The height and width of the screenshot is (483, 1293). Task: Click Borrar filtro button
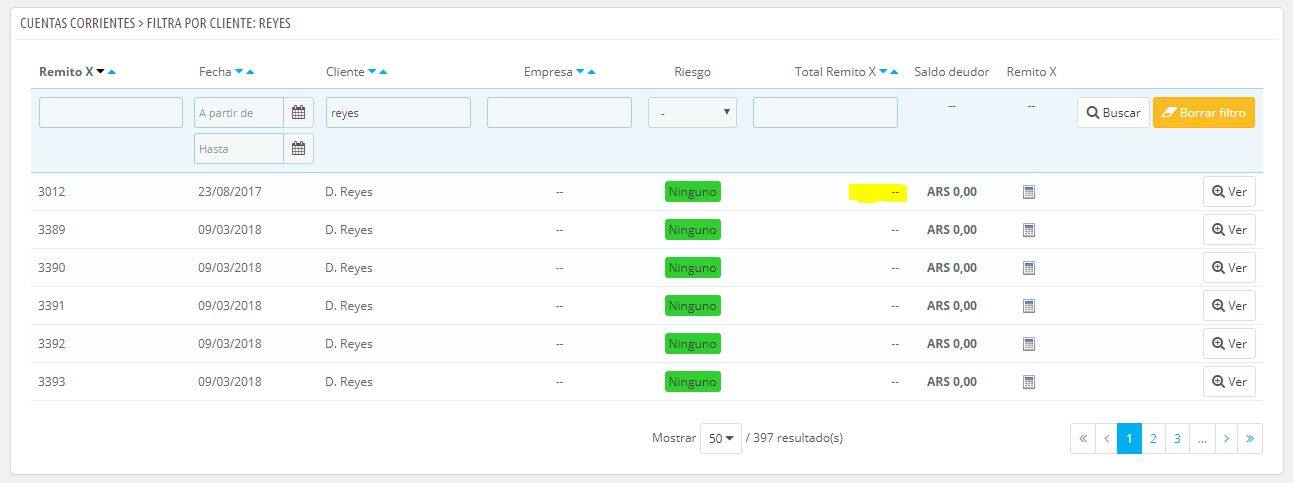point(1204,113)
